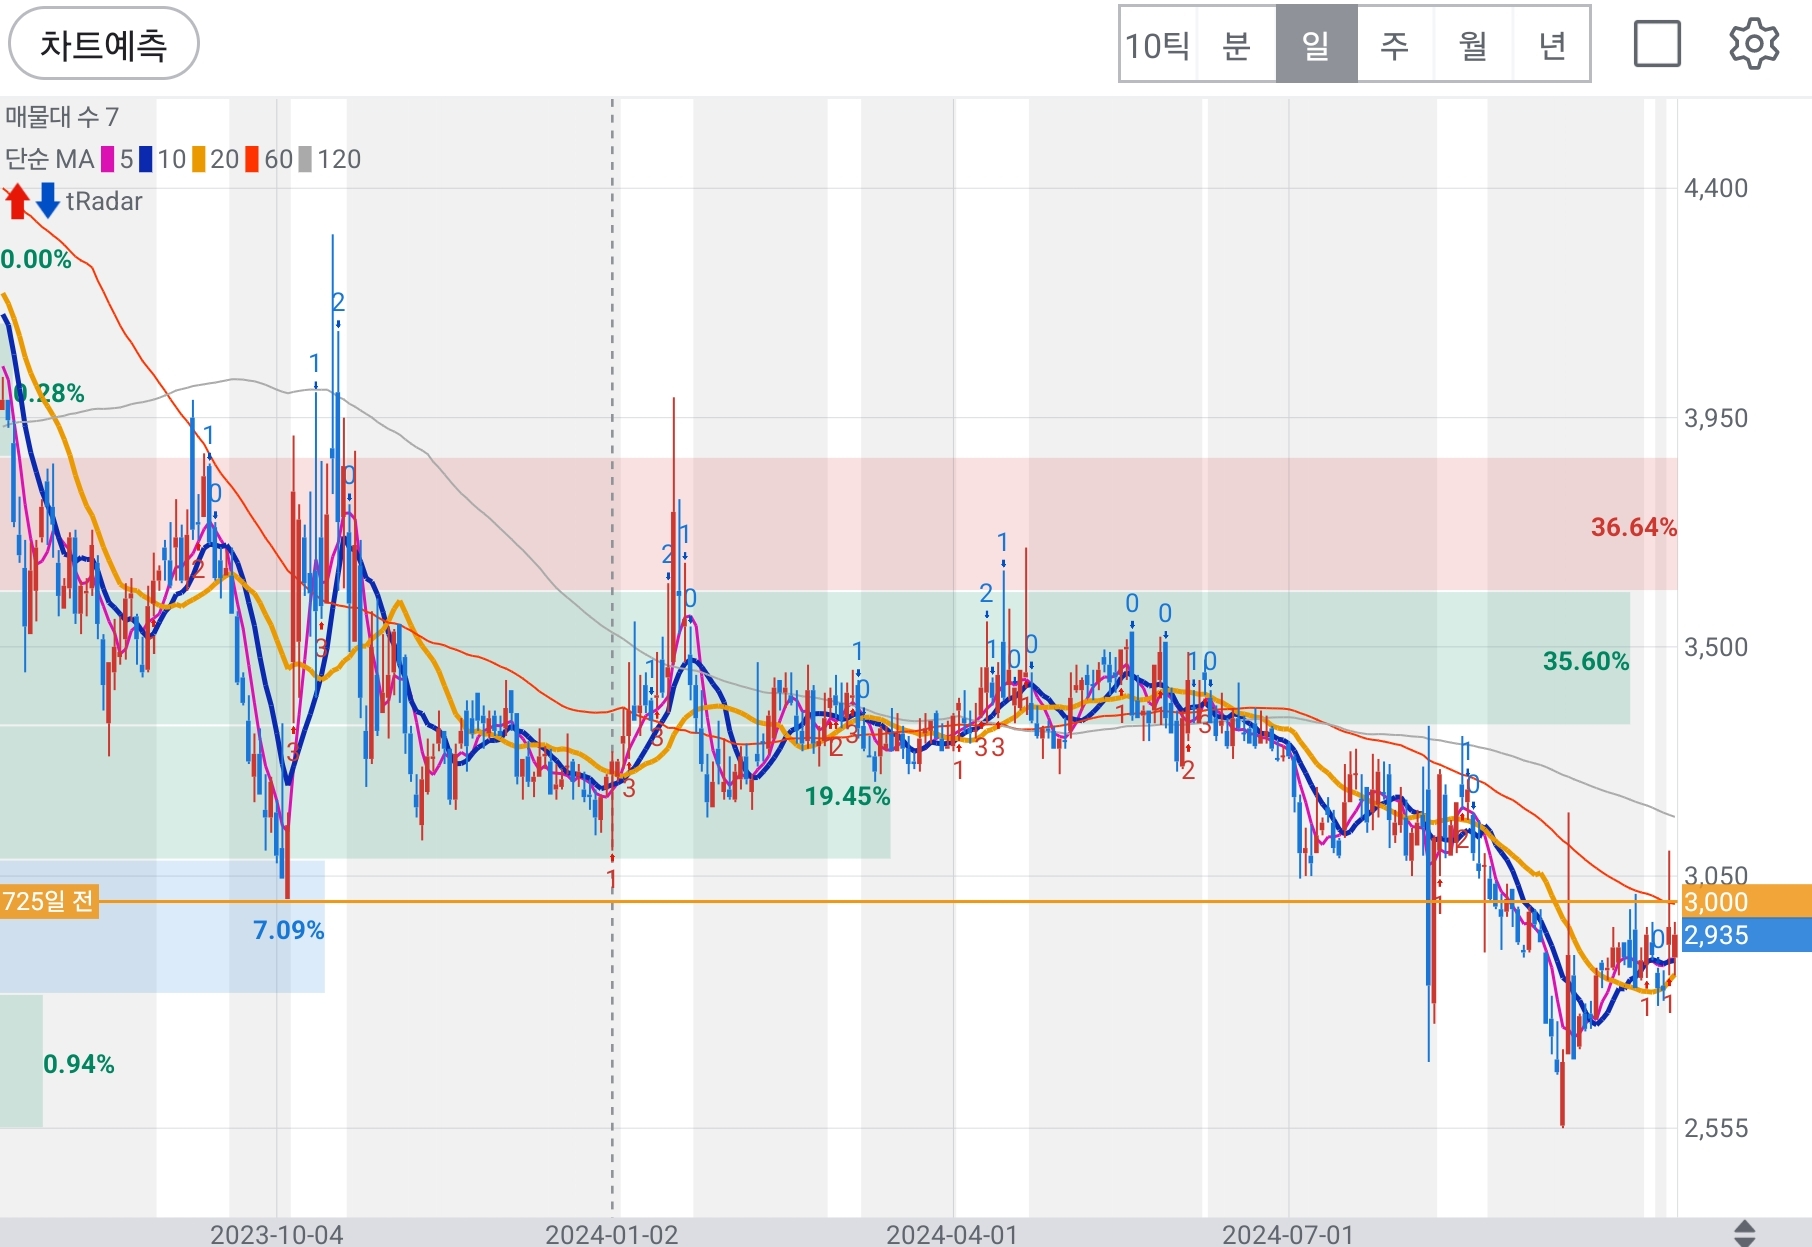
Task: Click the orange MA 20 color swatch
Action: (x=199, y=159)
